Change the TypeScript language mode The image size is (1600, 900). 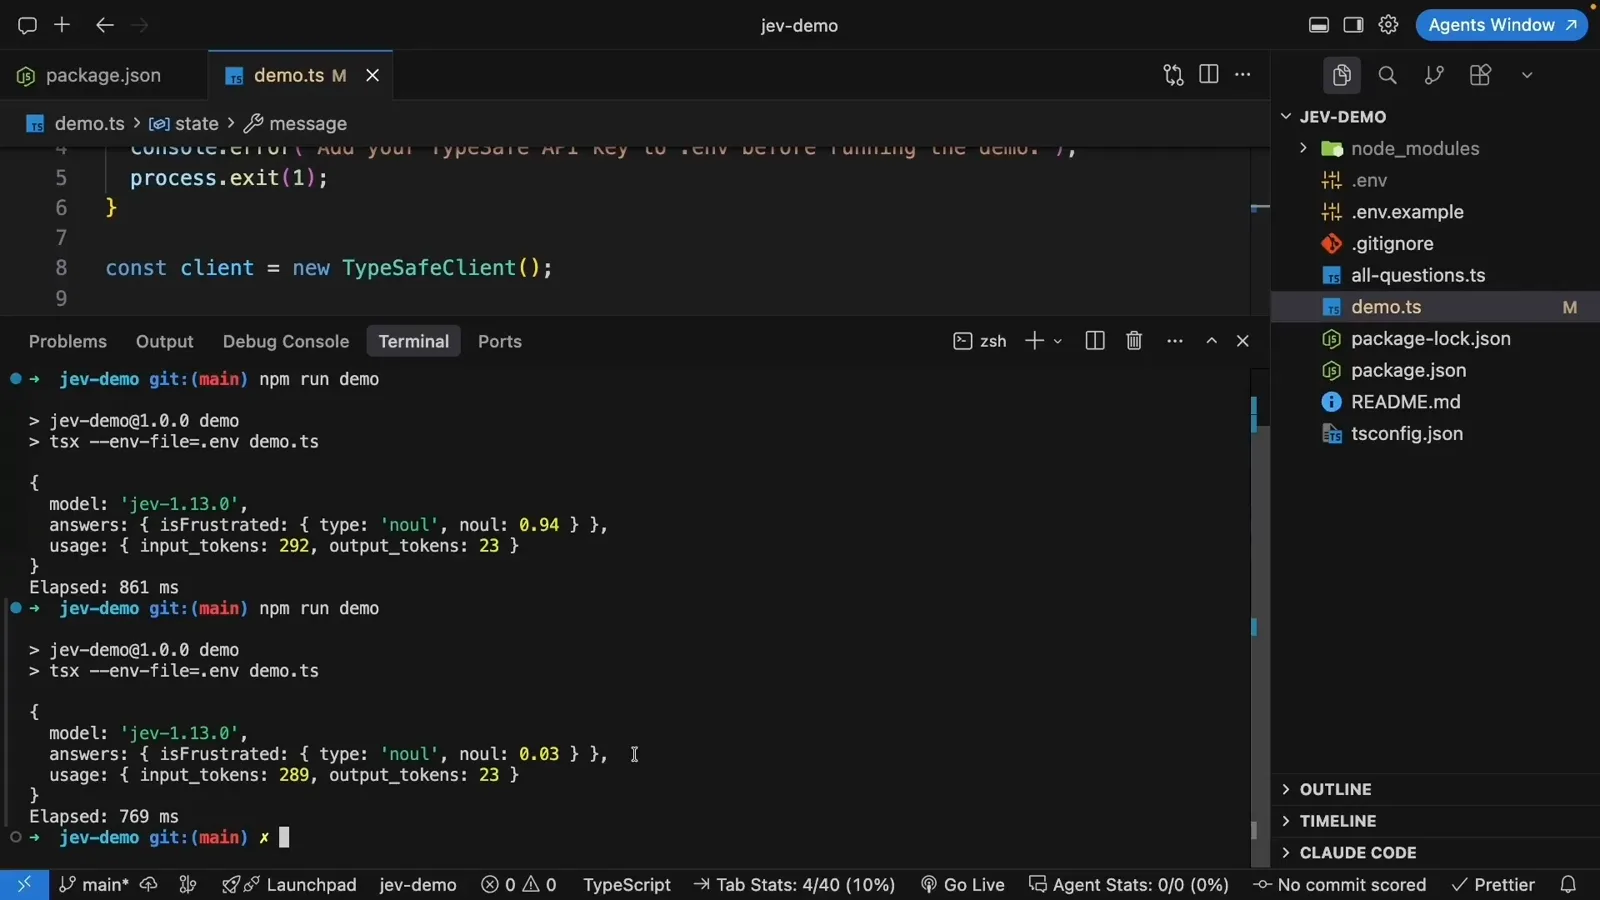(x=627, y=884)
